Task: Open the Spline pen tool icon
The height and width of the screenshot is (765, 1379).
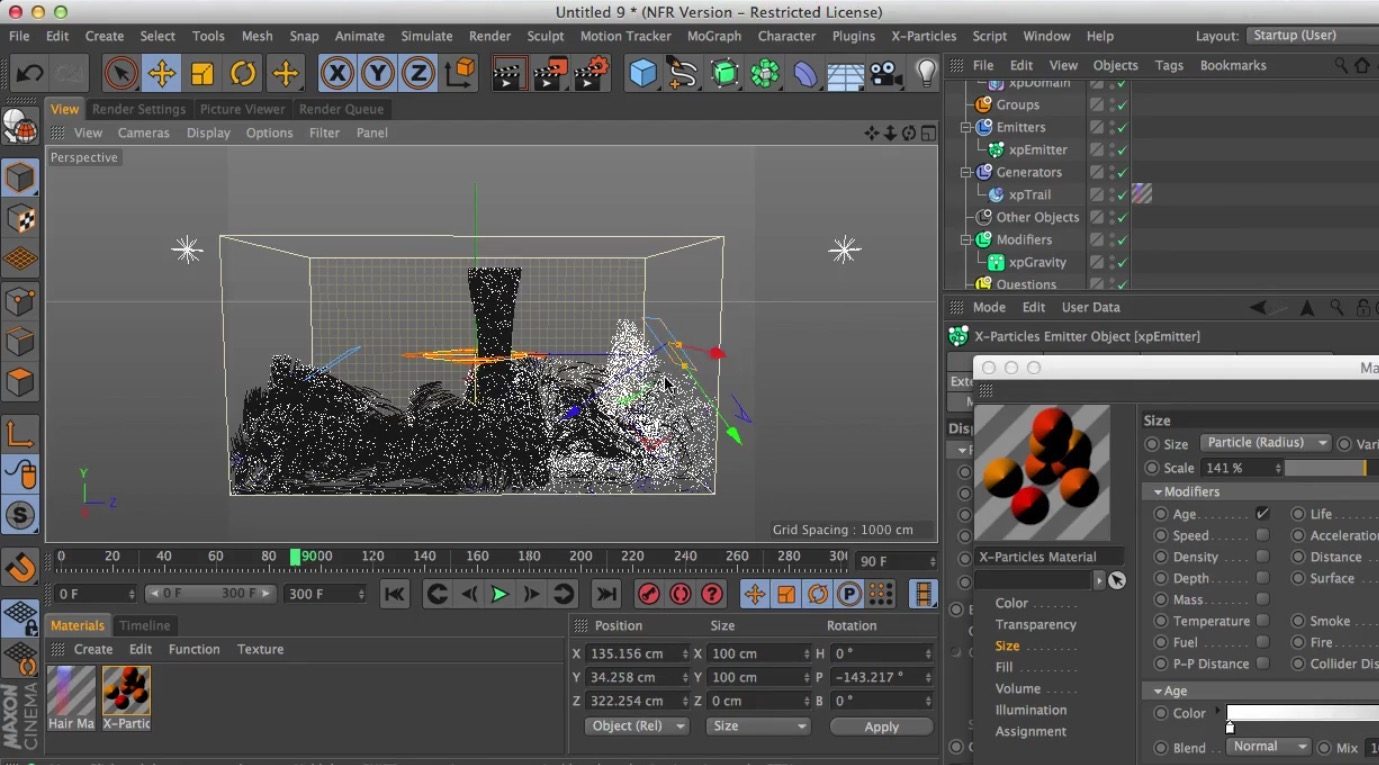Action: [x=683, y=73]
